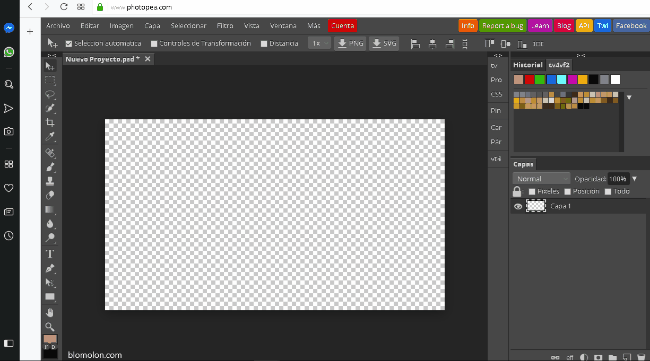Viewport: 650px width, 361px height.
Task: Pick the Lasso selection tool
Action: click(x=50, y=94)
